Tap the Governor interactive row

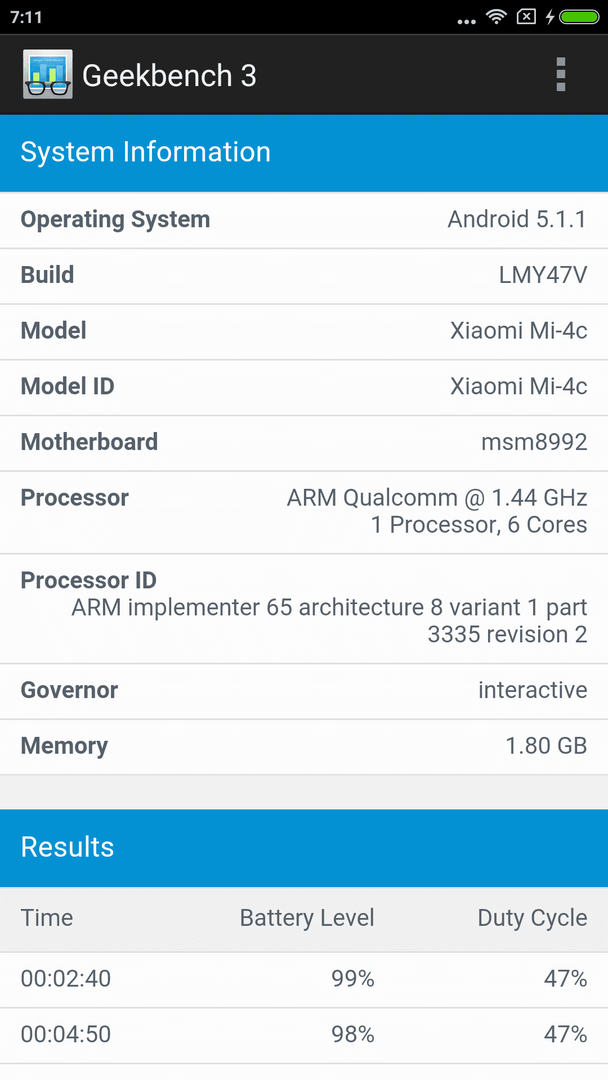click(304, 692)
